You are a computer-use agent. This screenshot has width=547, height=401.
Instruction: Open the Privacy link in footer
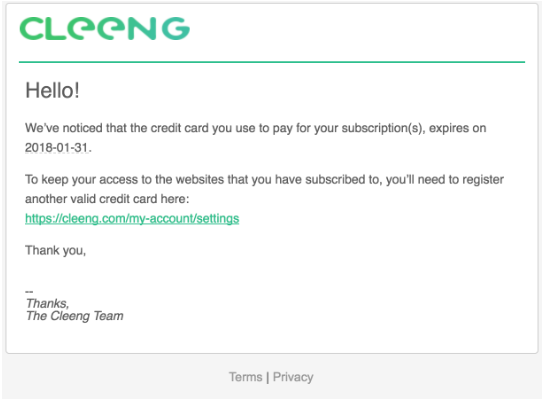(293, 377)
